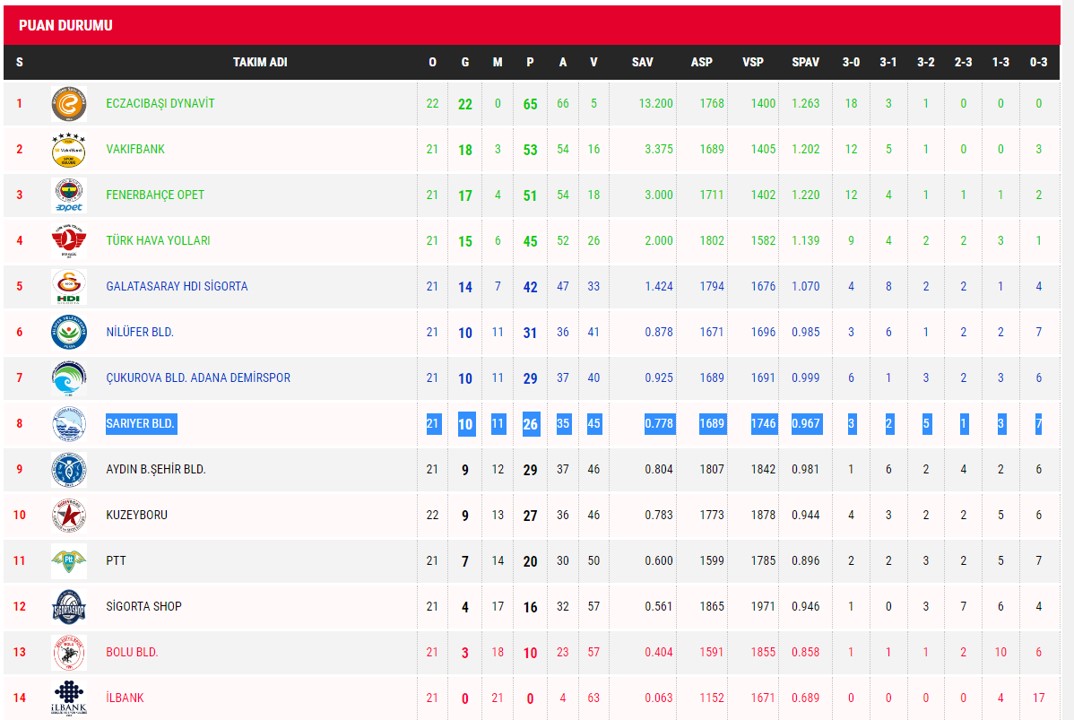Click the VakıfBank team logo

click(x=68, y=150)
